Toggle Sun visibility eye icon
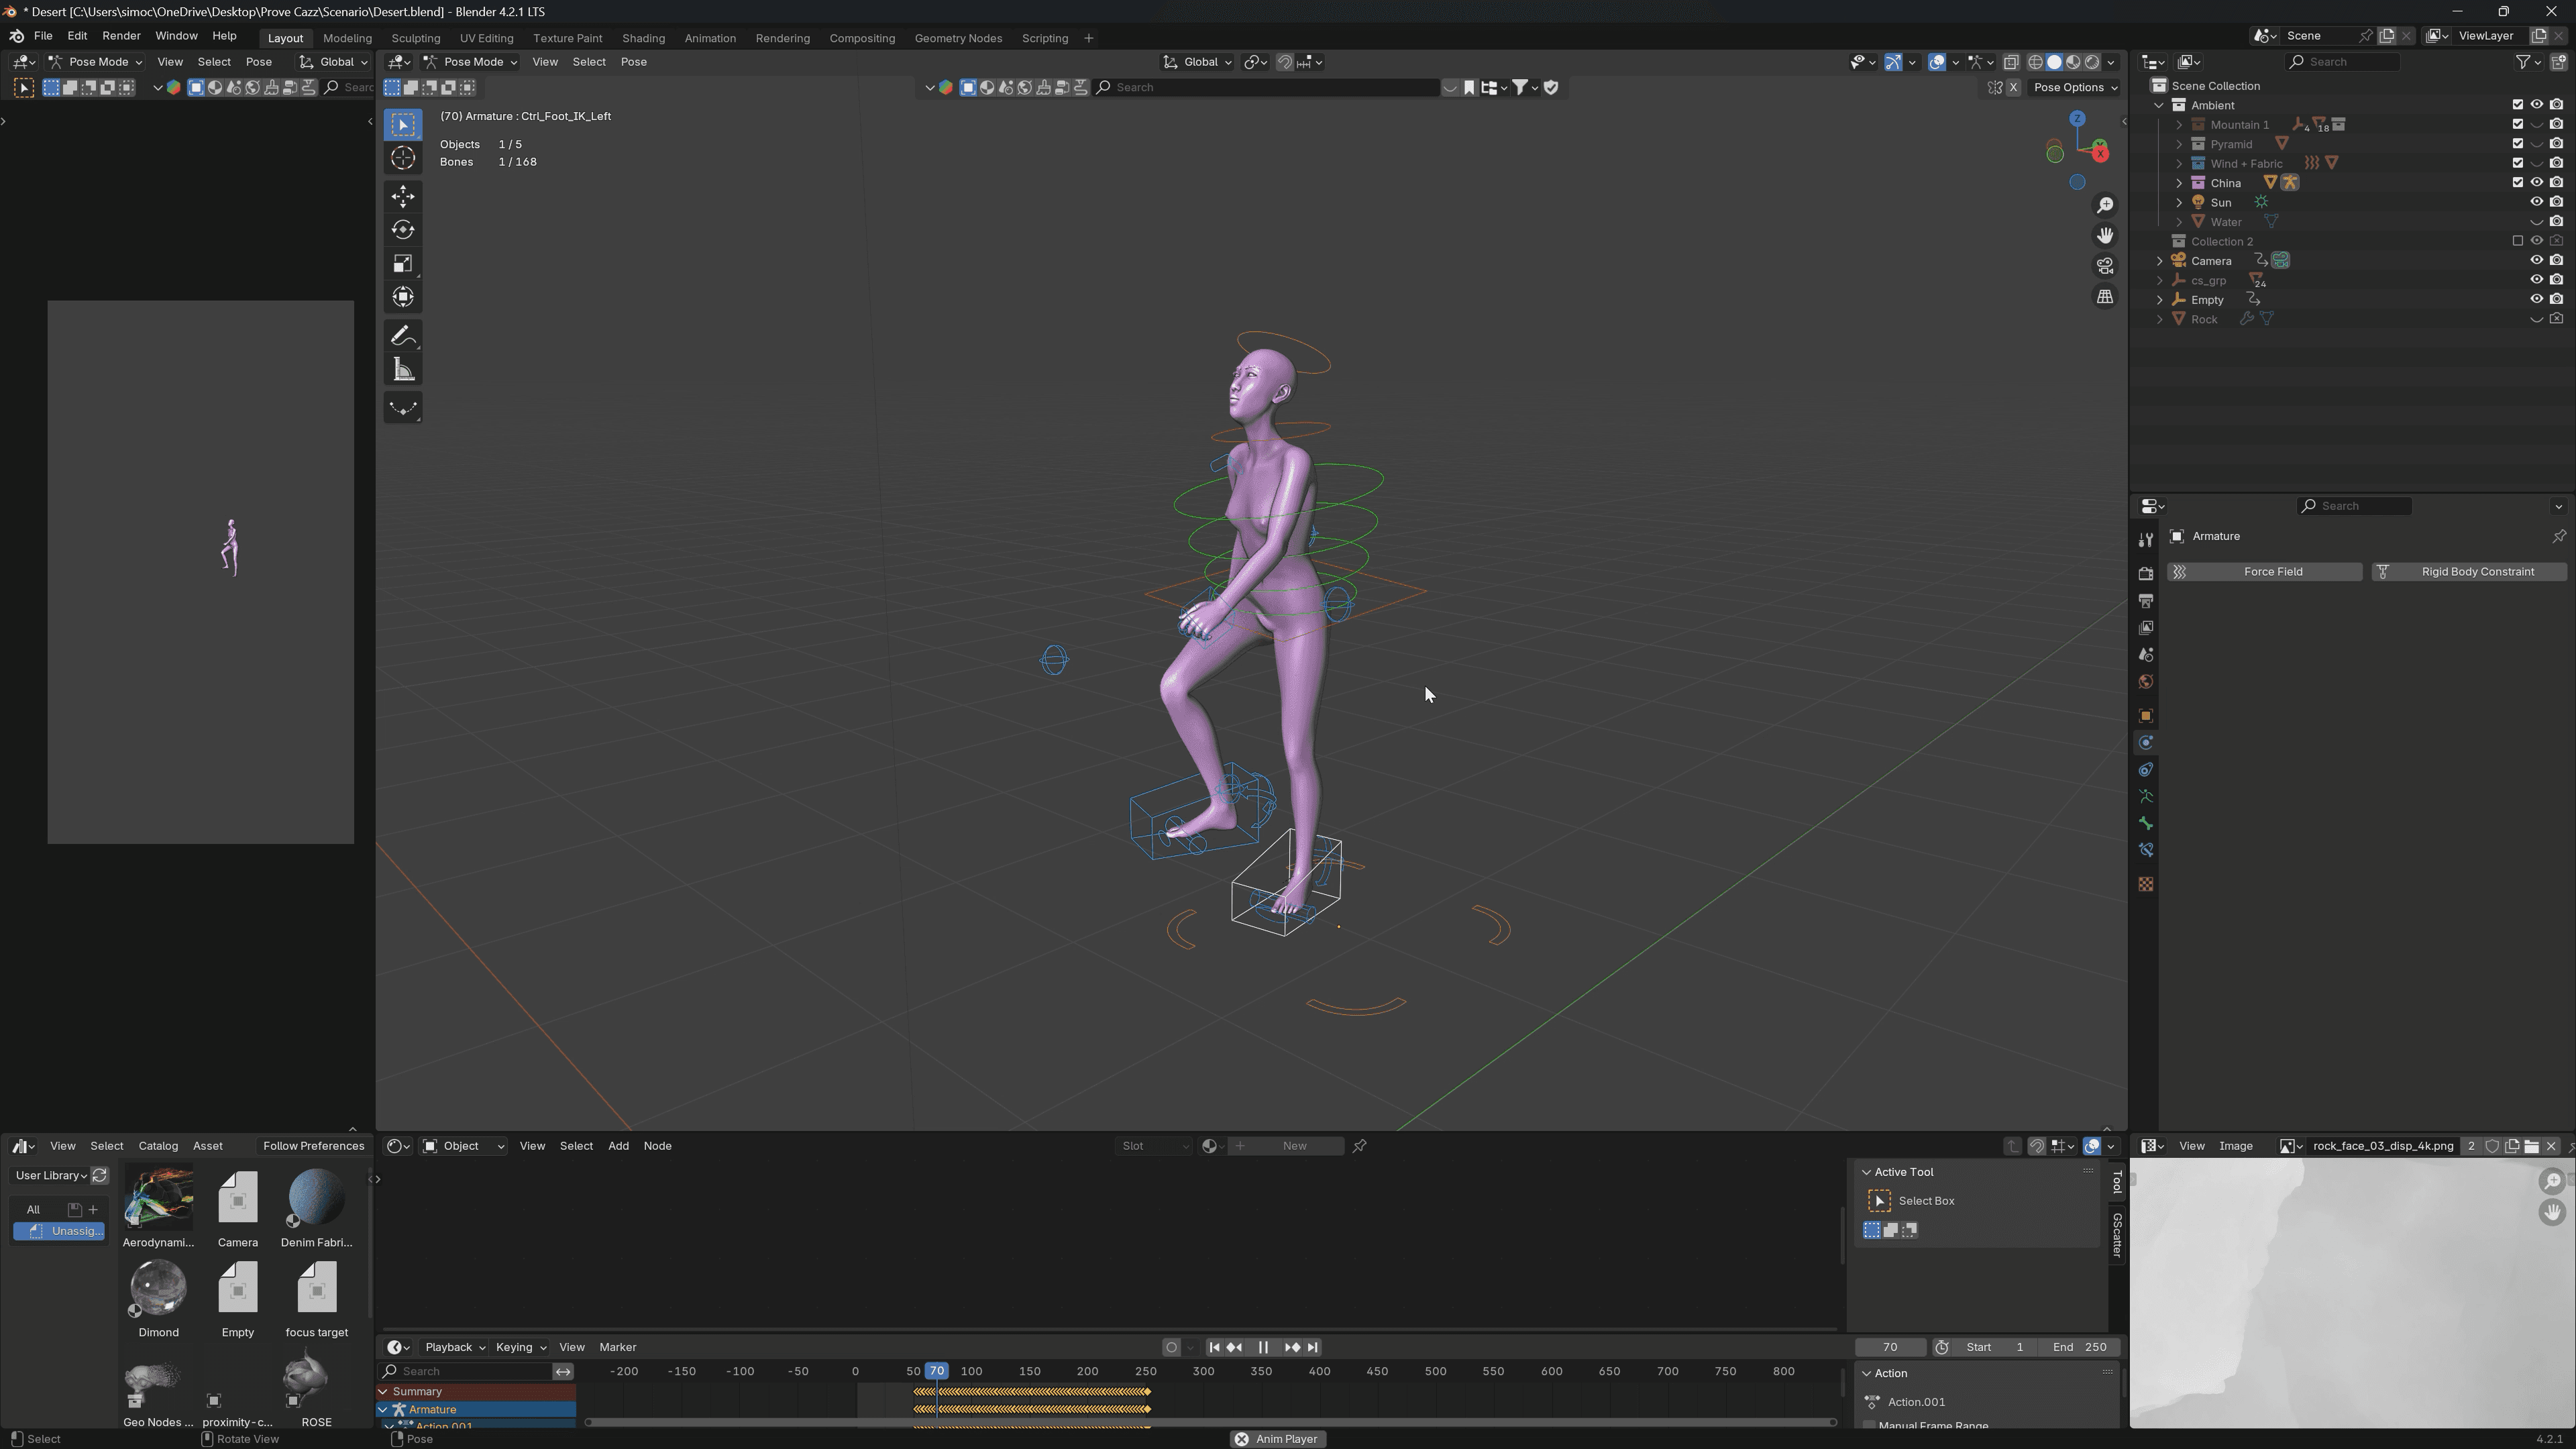 click(x=2536, y=202)
